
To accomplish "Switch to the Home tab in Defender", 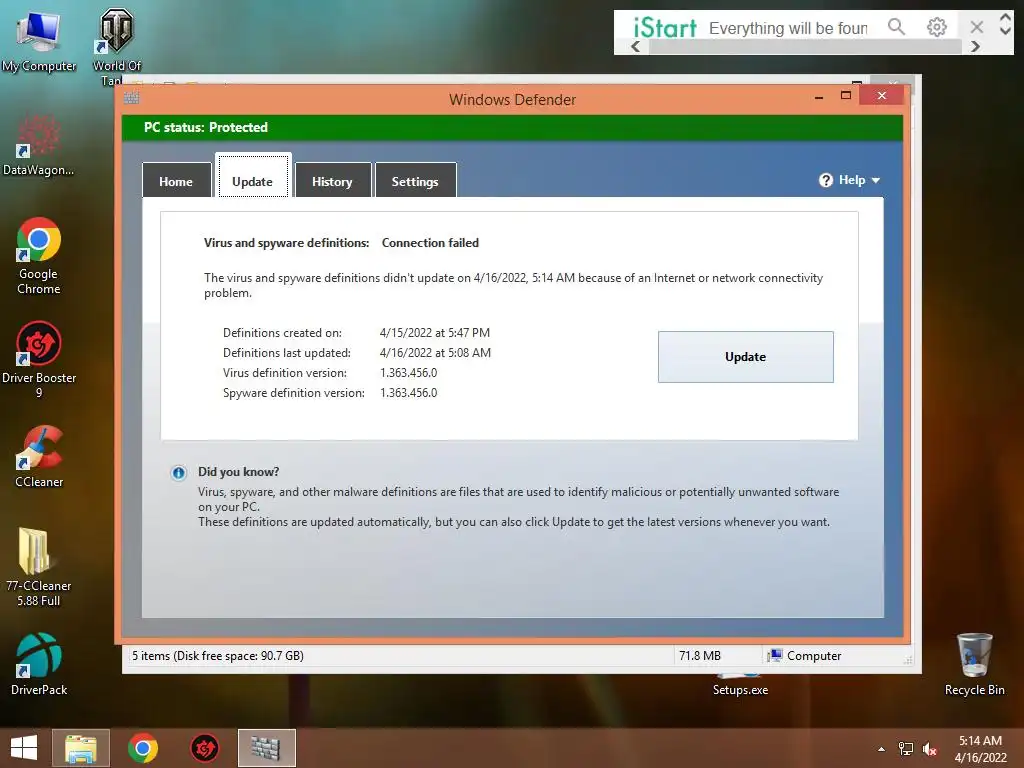I will (176, 181).
